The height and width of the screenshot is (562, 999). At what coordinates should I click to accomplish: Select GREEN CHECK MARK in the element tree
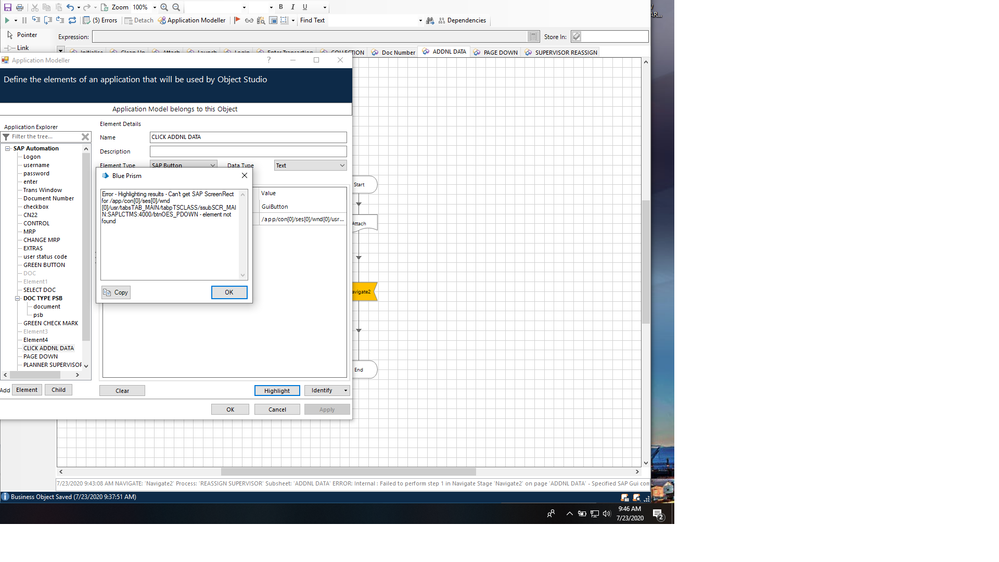[50, 324]
